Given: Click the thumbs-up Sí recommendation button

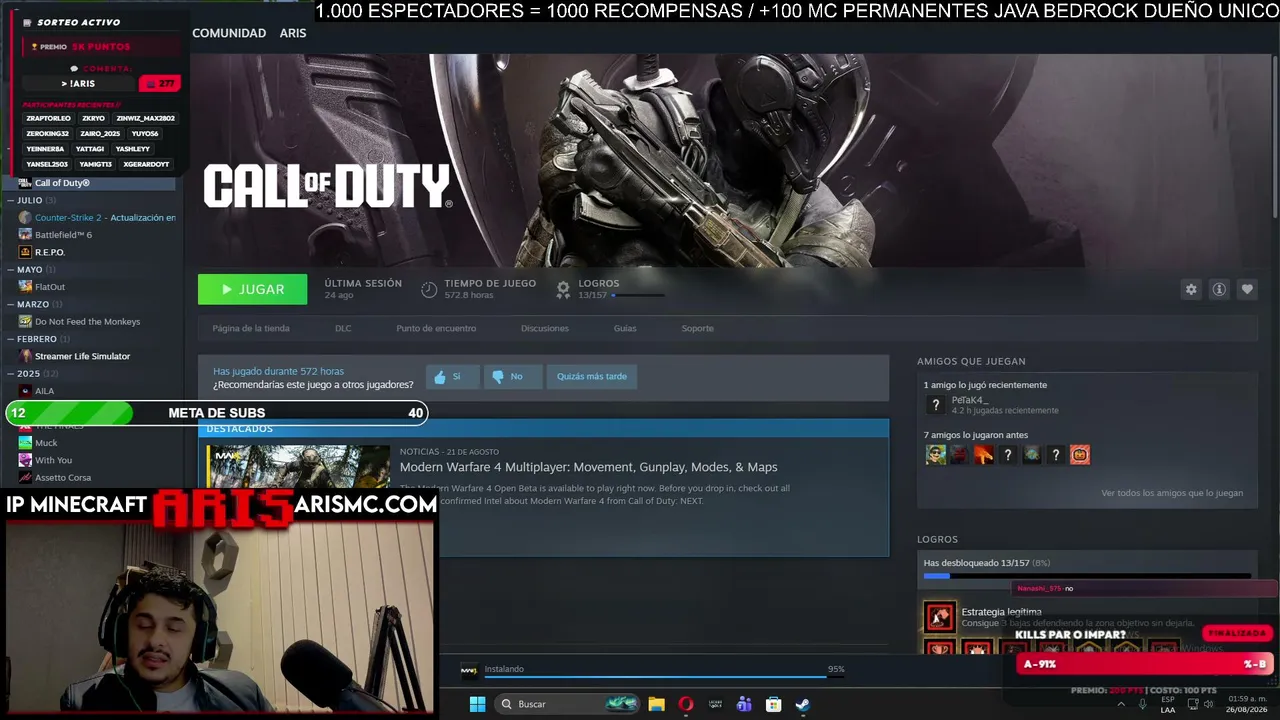Looking at the screenshot, I should pyautogui.click(x=452, y=377).
